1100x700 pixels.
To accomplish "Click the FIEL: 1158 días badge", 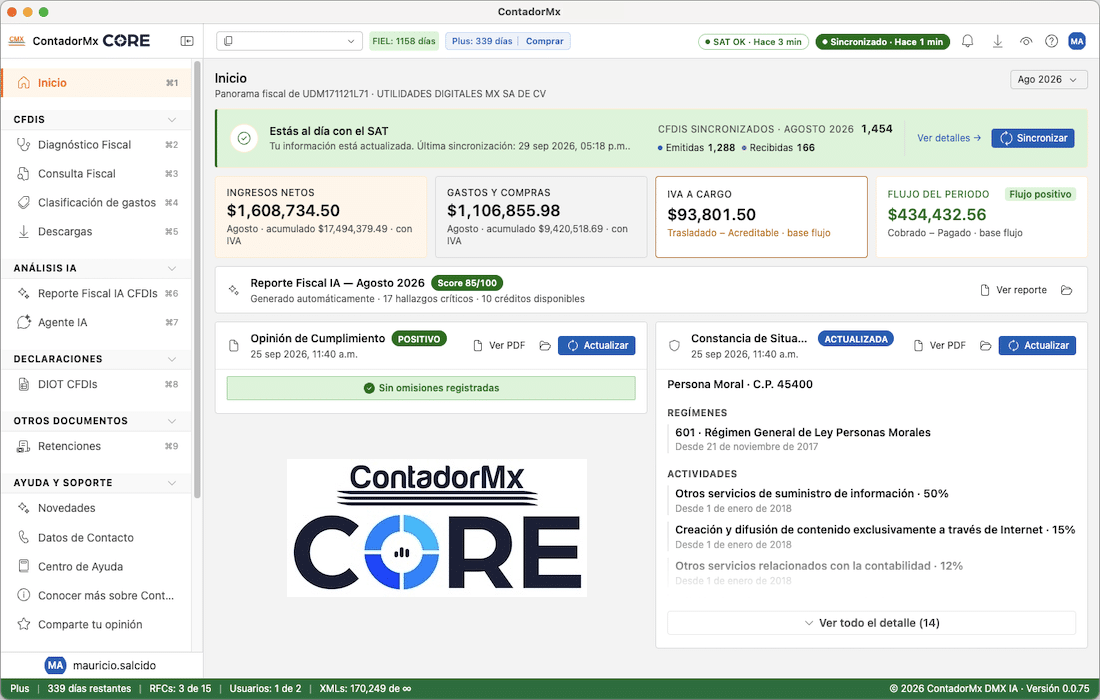I will (x=404, y=41).
